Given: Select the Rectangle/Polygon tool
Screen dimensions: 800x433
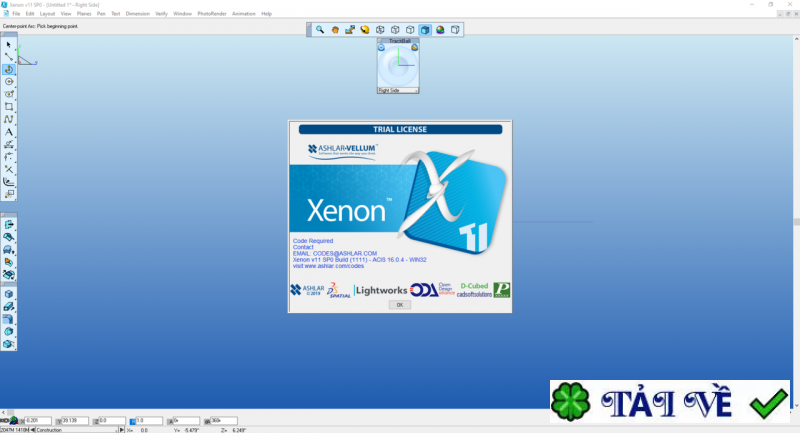Looking at the screenshot, I should point(9,107).
